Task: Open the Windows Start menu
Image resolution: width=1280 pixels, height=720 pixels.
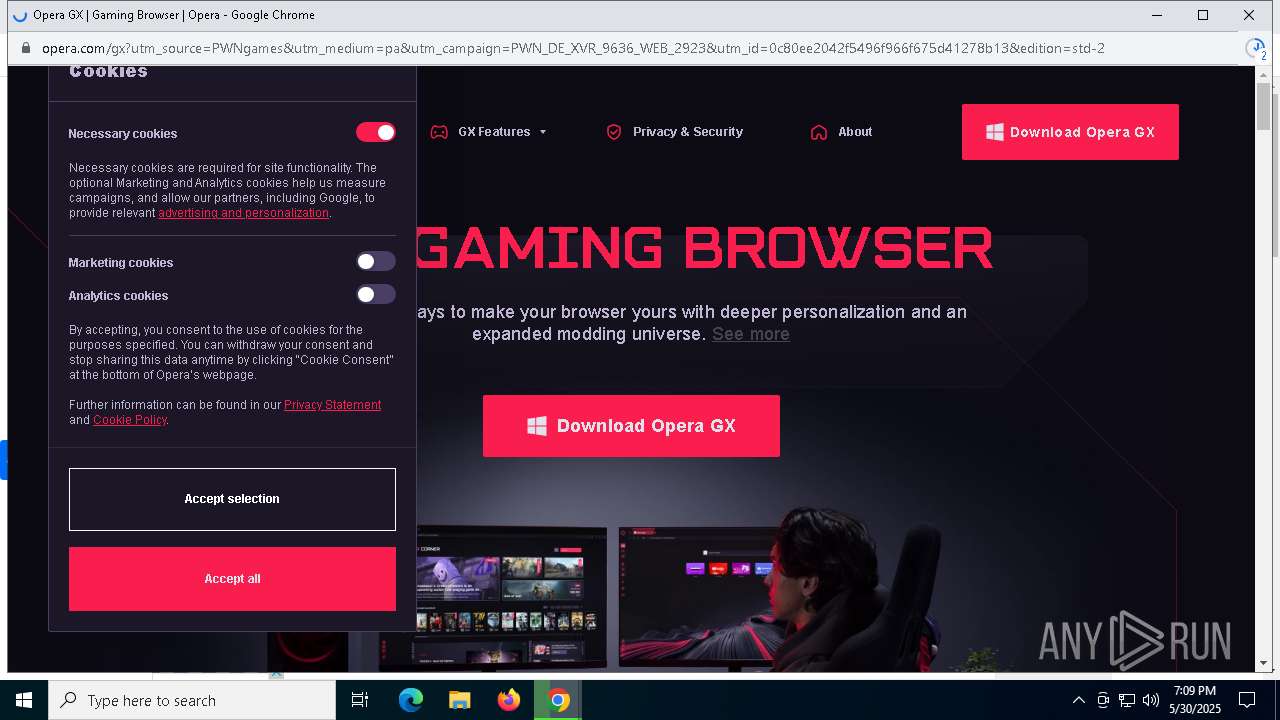Action: [24, 700]
